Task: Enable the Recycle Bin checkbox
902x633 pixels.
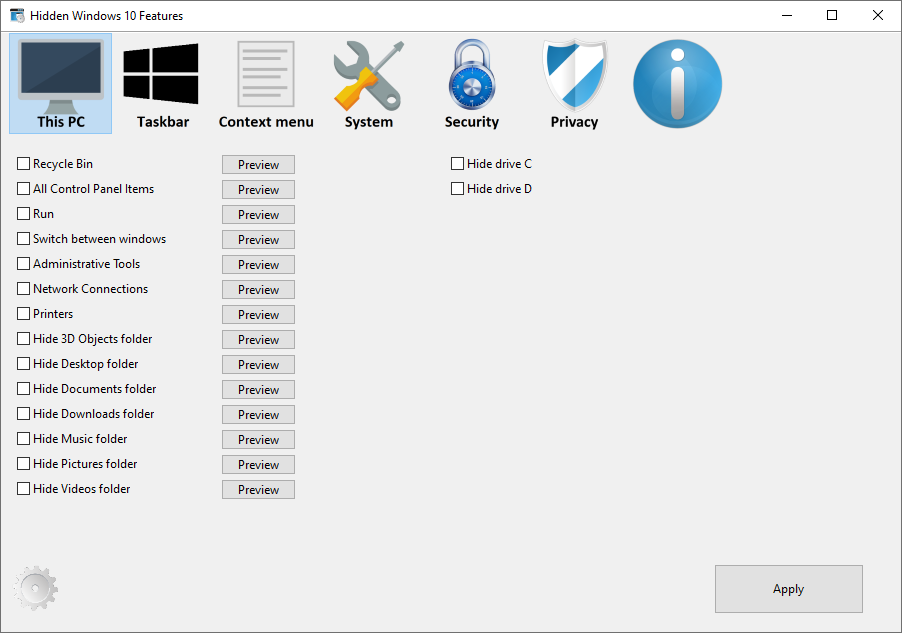Action: click(24, 164)
